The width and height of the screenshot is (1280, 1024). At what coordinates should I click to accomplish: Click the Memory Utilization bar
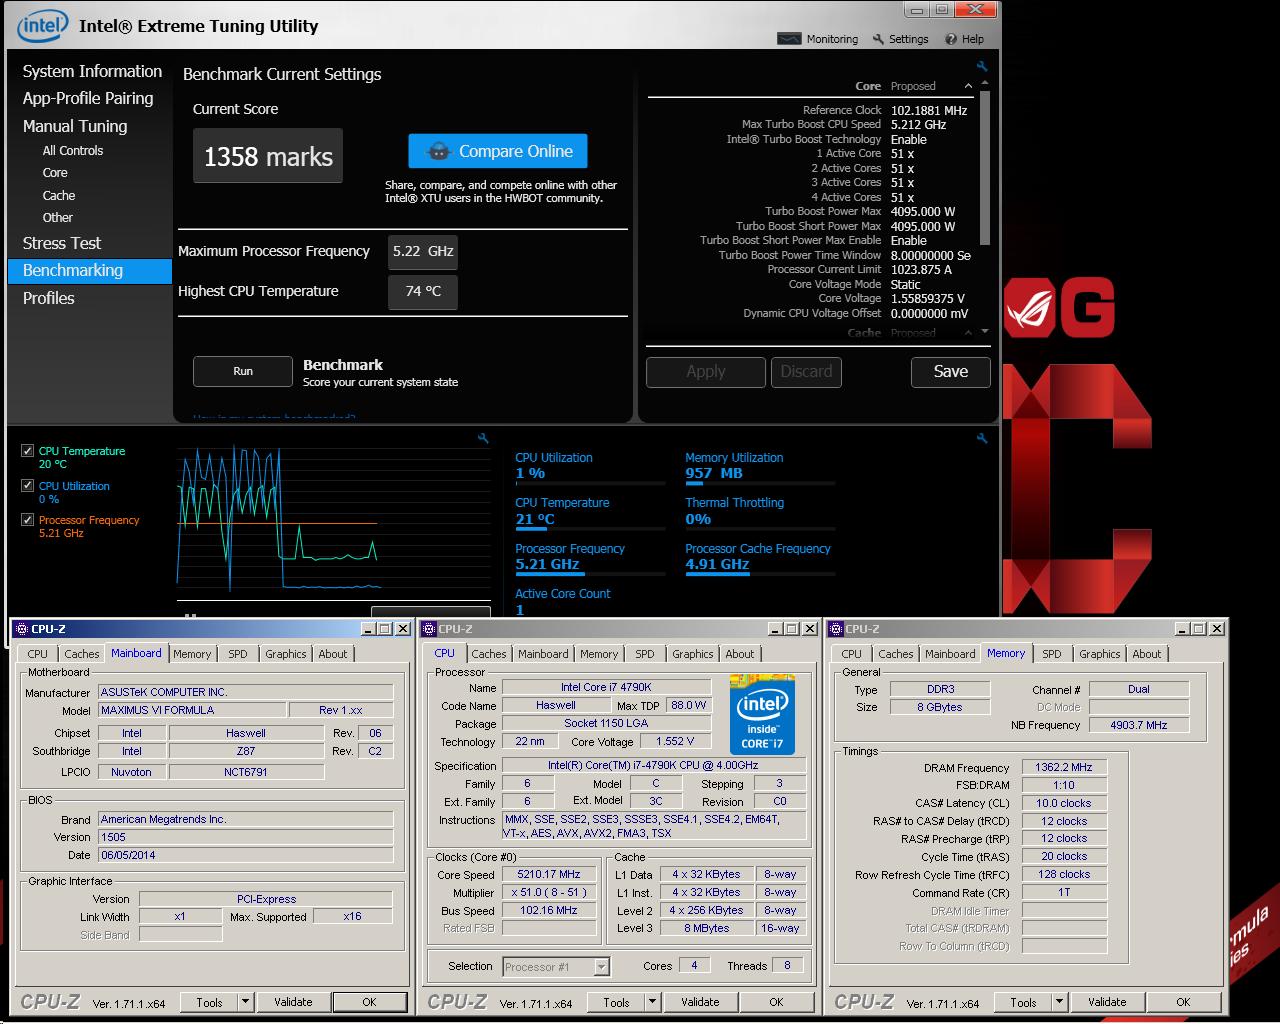tap(760, 484)
